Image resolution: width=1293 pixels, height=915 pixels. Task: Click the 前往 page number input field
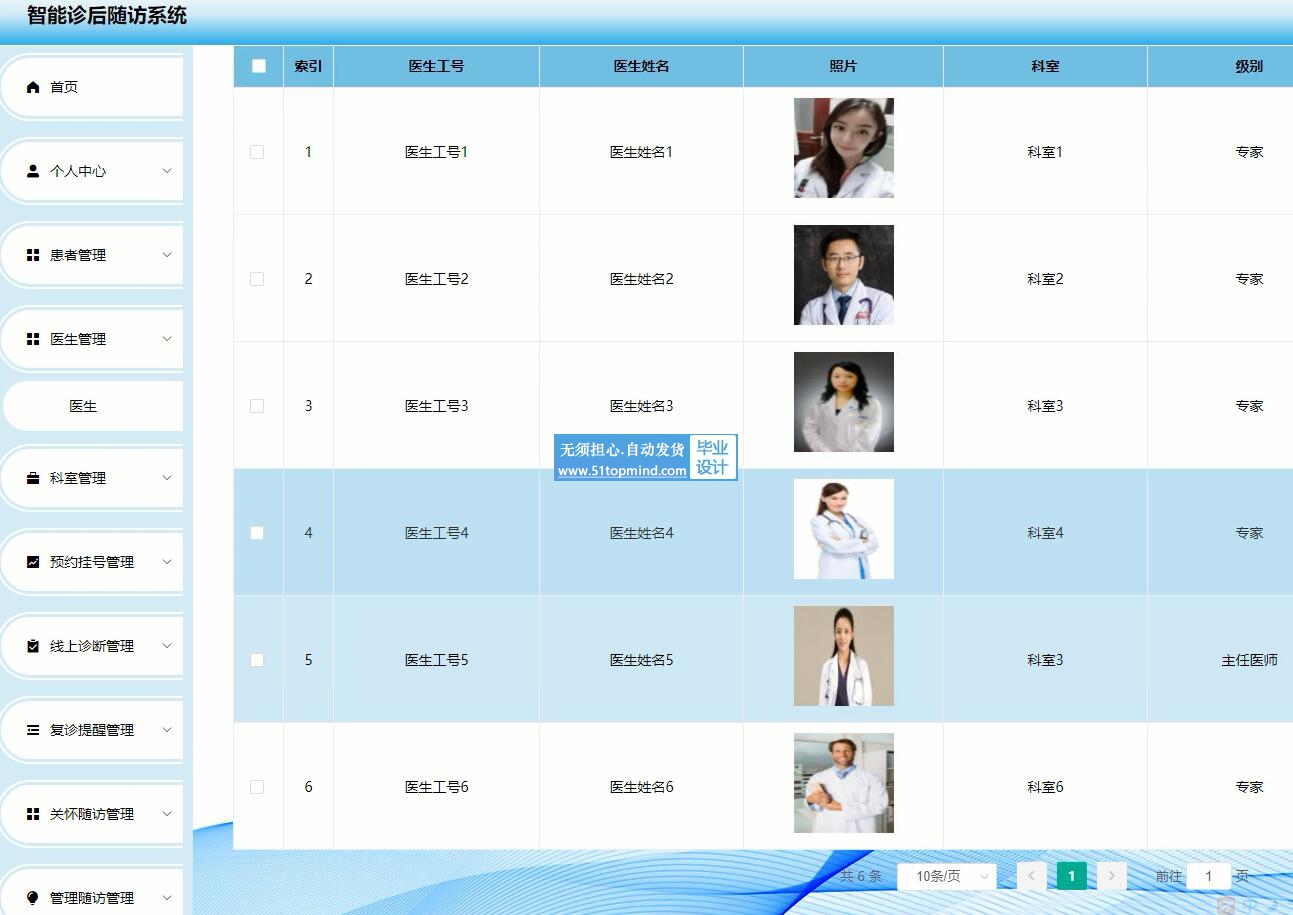pyautogui.click(x=1208, y=876)
